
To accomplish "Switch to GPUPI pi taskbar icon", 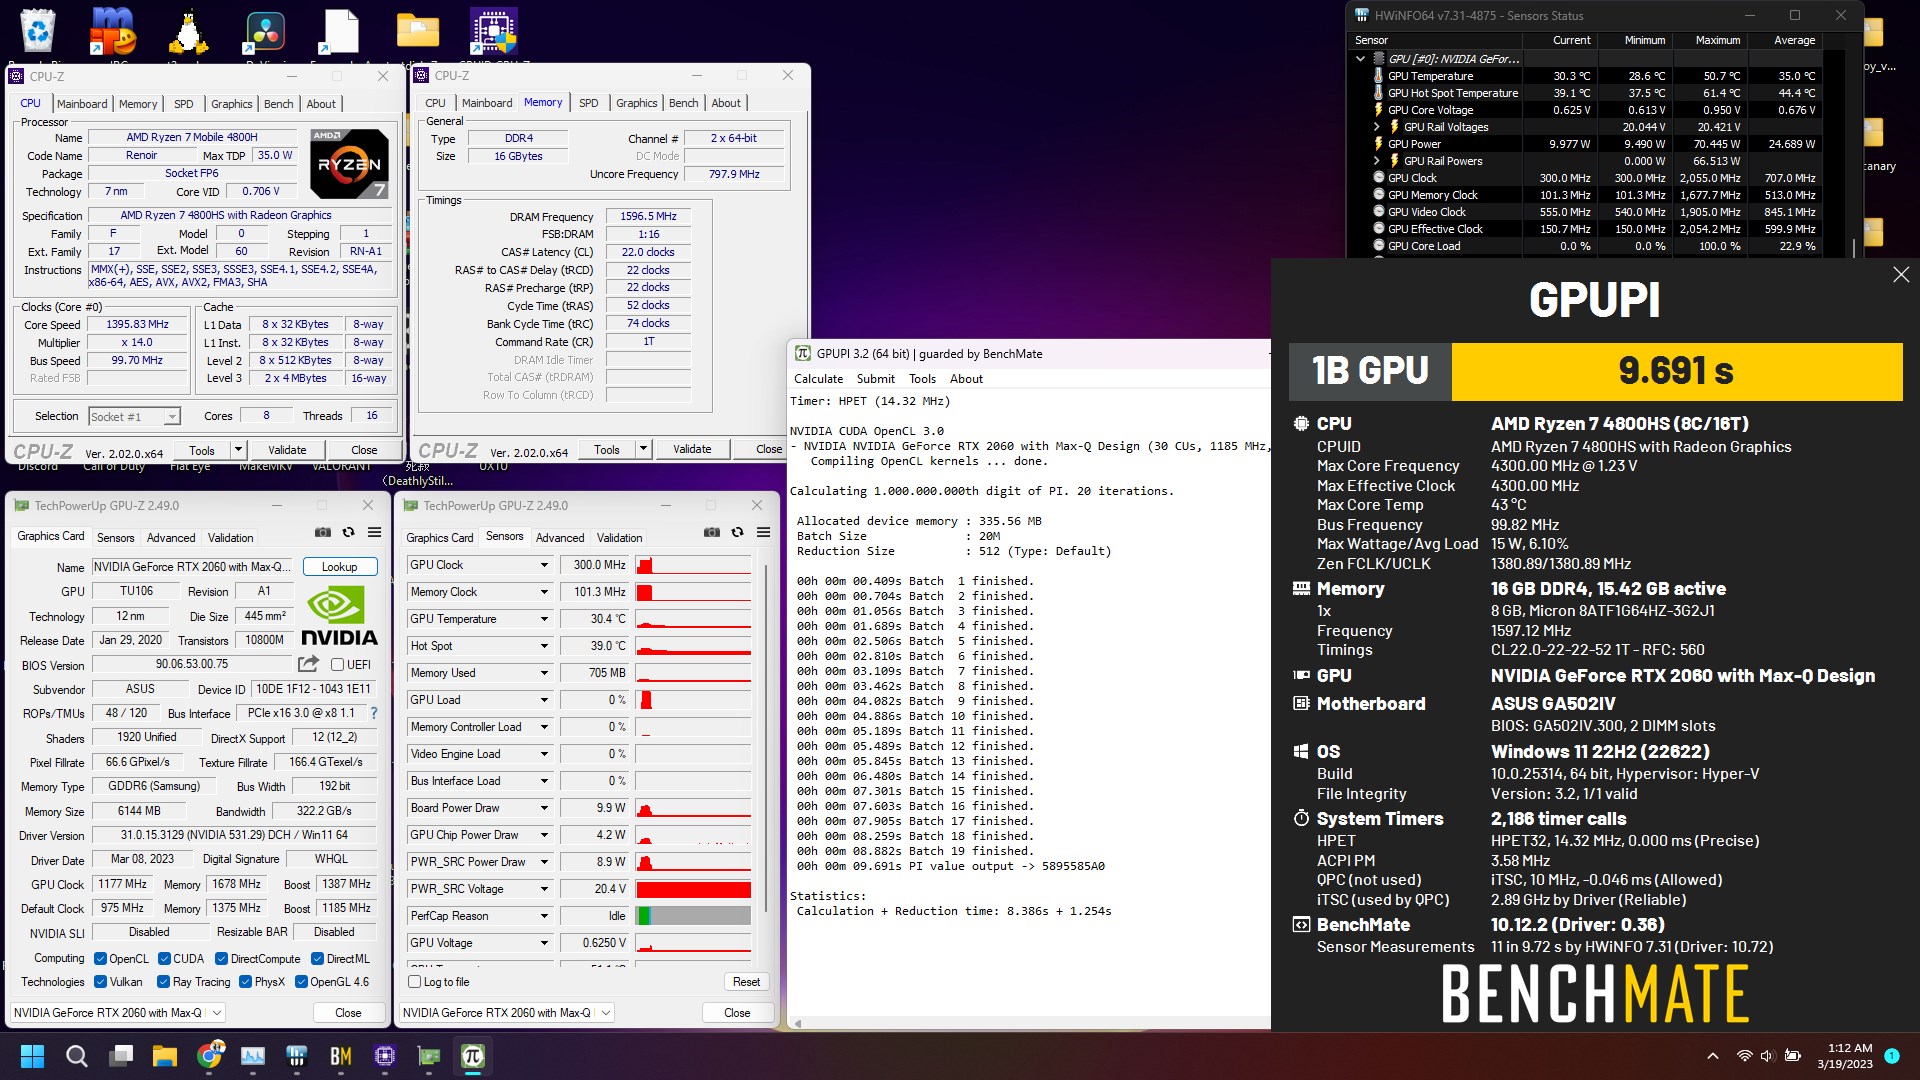I will pyautogui.click(x=473, y=1056).
